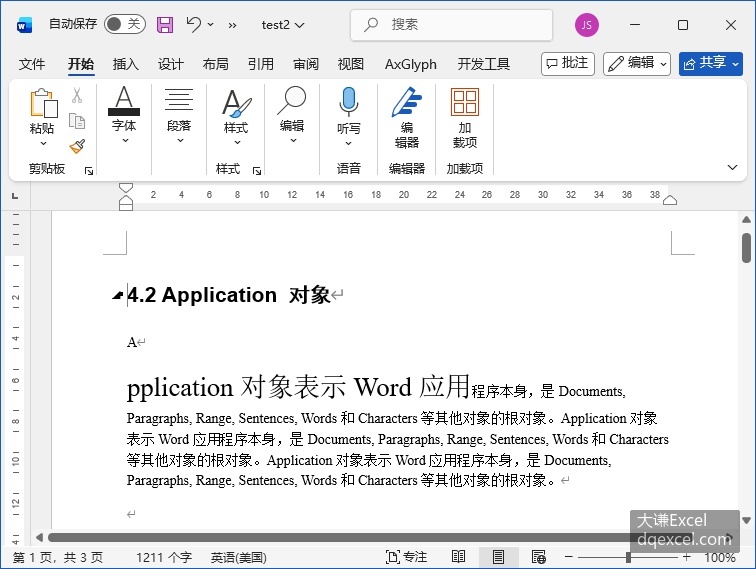Click the Cut scissors icon
This screenshot has height=569, width=756.
pos(77,95)
